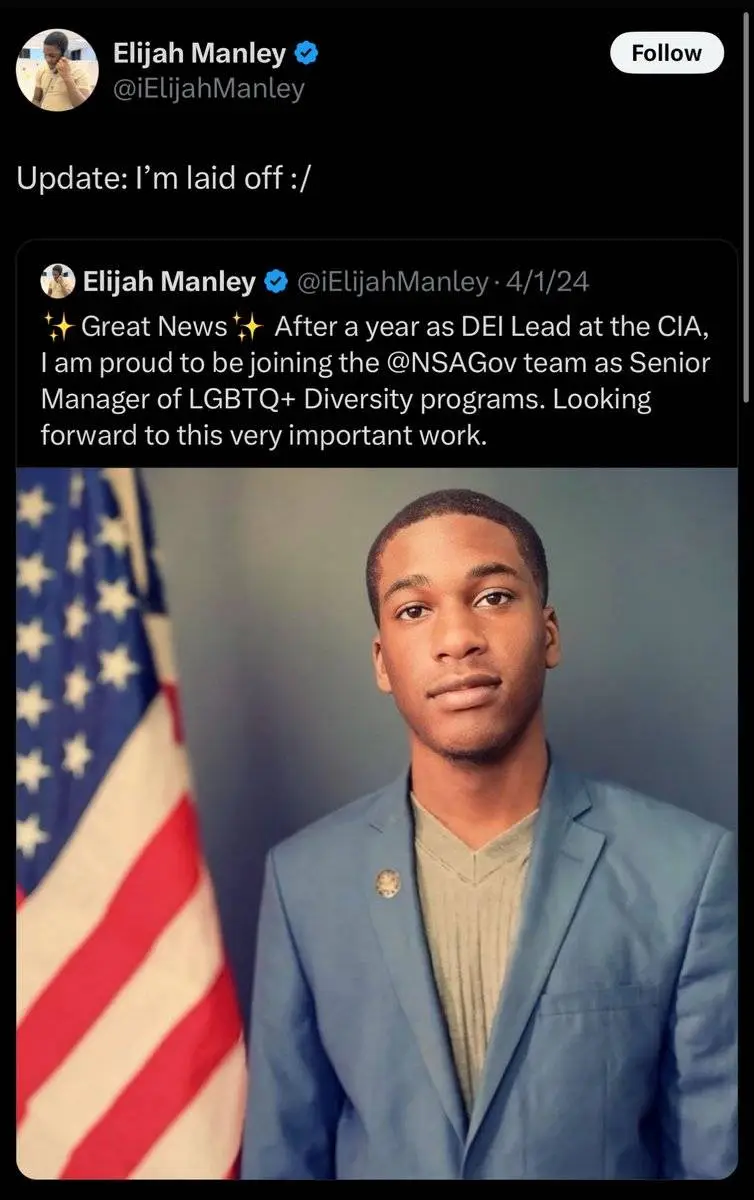754x1200 pixels.
Task: Click sparkle emoji before "Great News"
Action: [56, 326]
